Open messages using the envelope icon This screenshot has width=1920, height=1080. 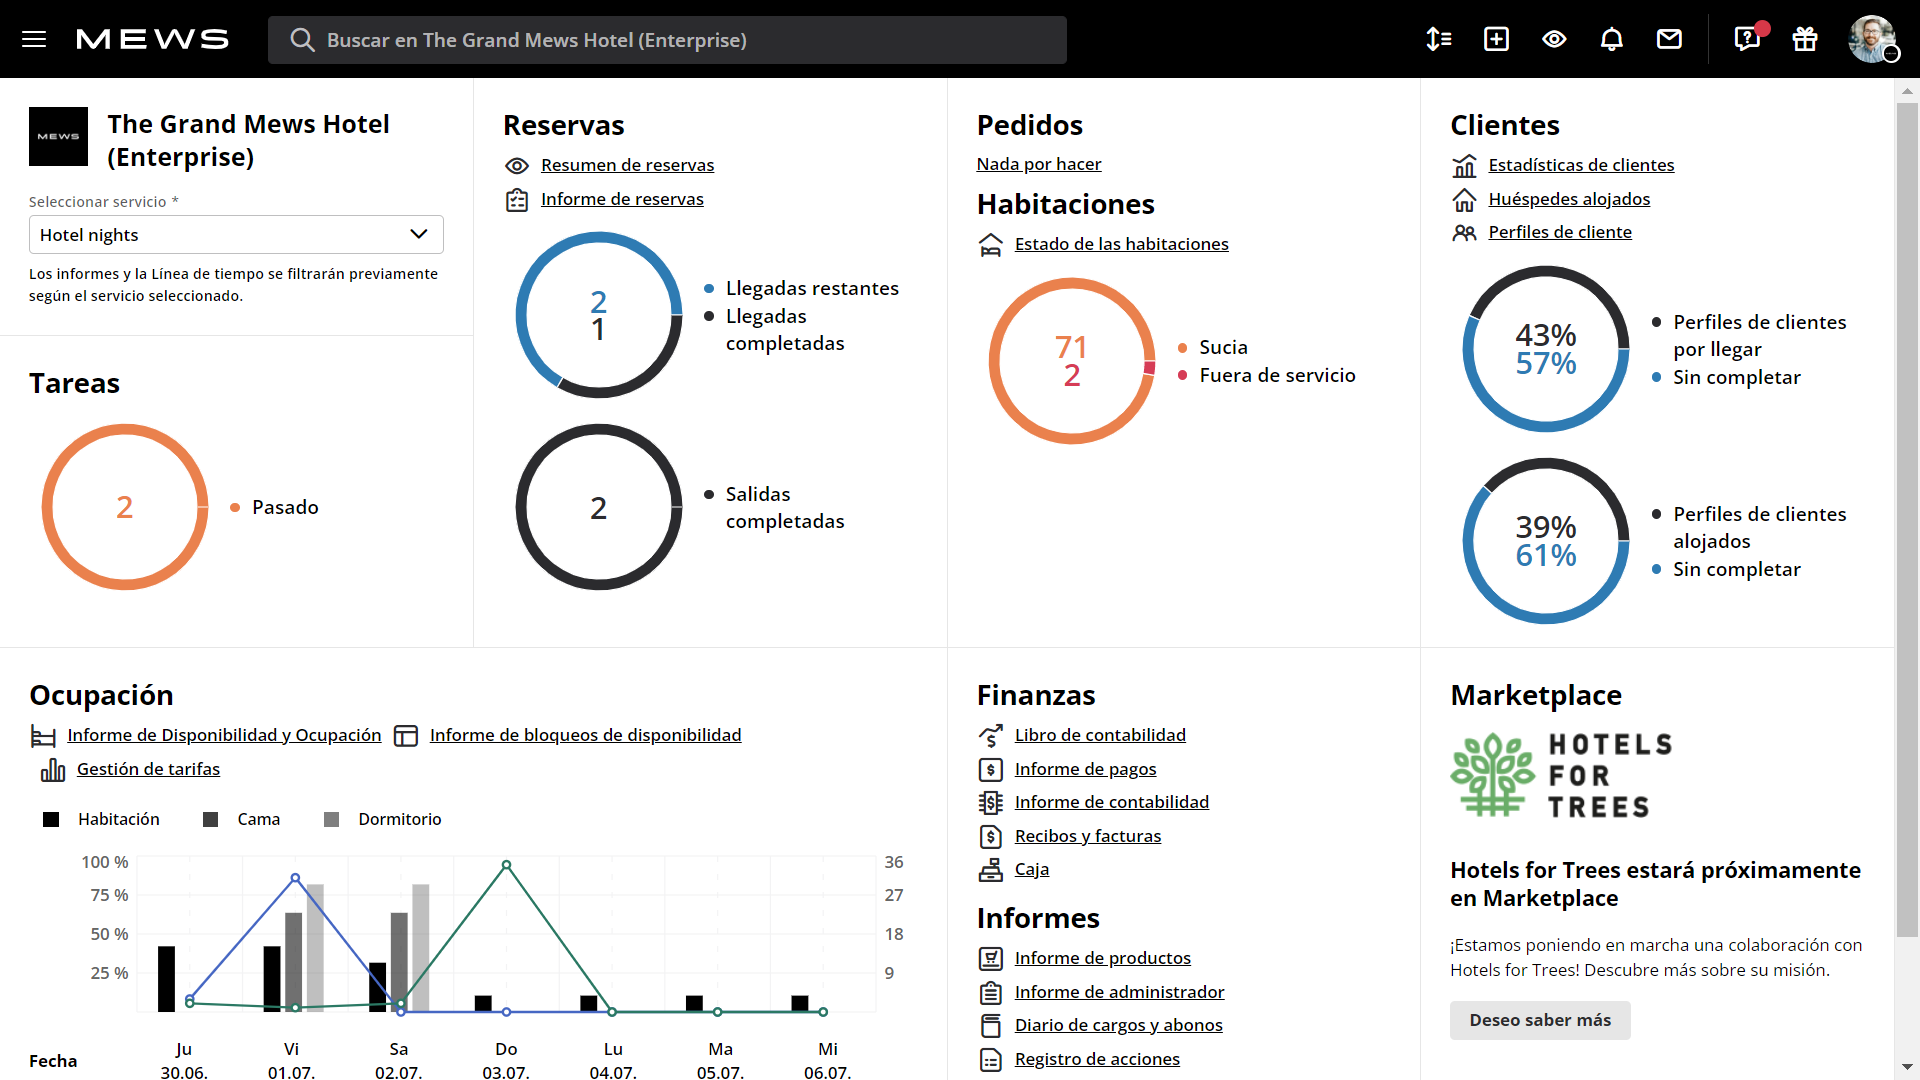[1669, 39]
